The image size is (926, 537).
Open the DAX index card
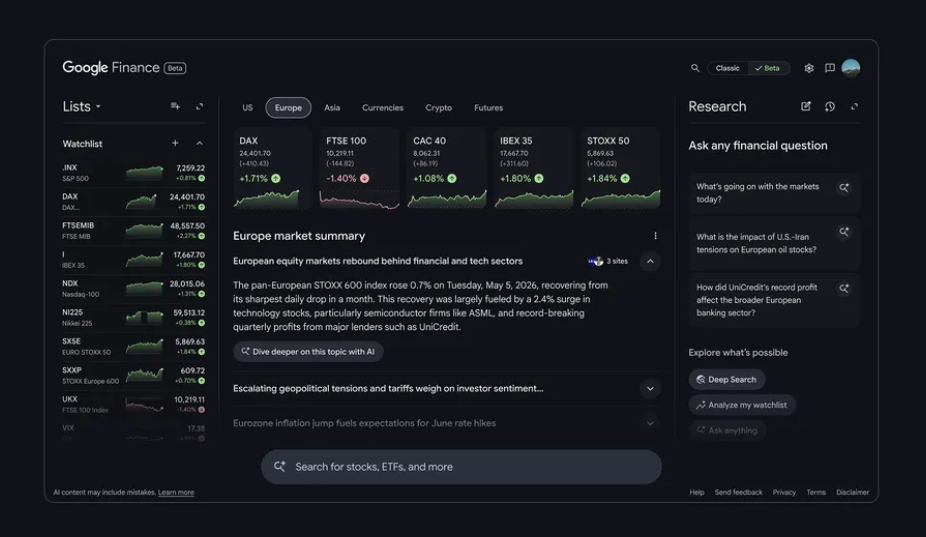pyautogui.click(x=272, y=169)
